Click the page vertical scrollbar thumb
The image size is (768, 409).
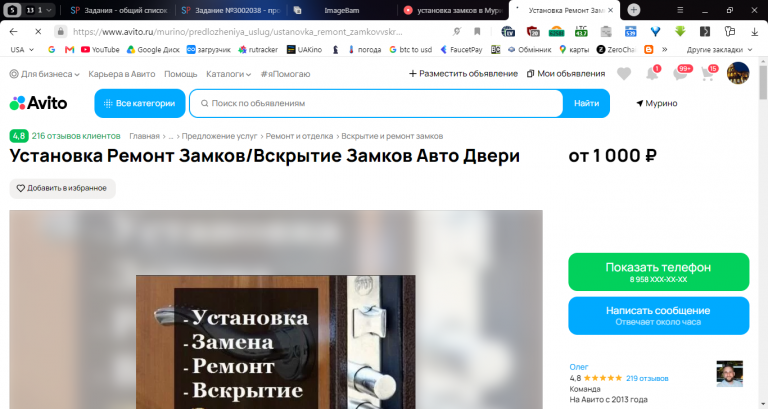click(x=763, y=81)
